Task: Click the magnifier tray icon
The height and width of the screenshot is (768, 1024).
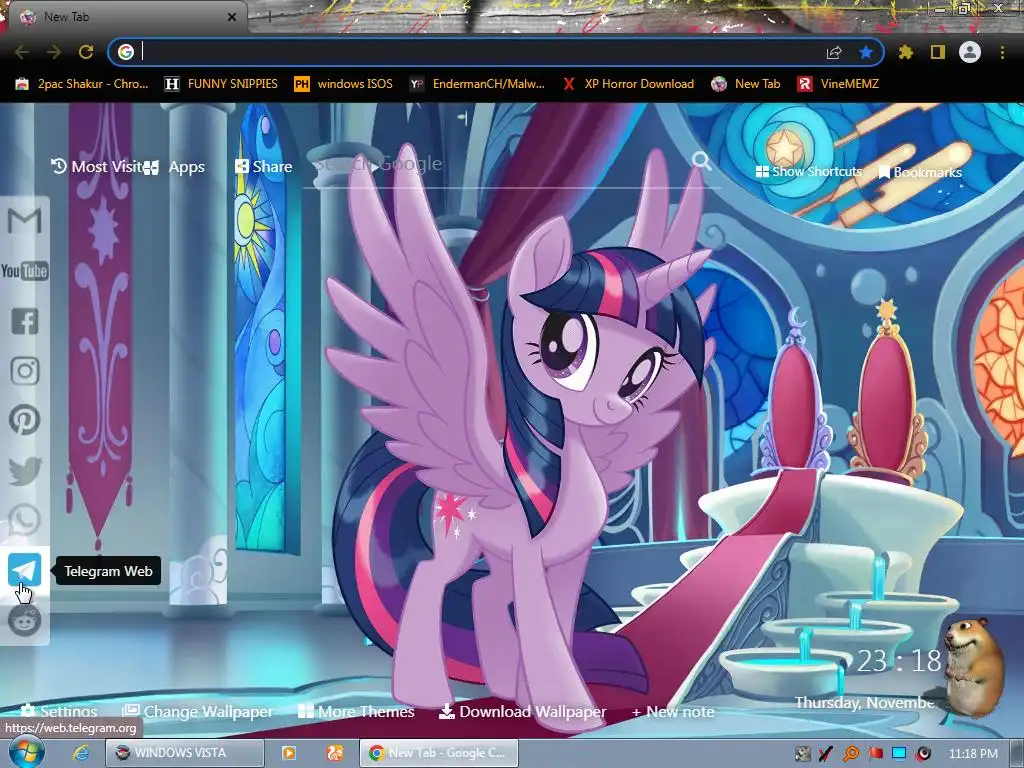Action: [850, 754]
